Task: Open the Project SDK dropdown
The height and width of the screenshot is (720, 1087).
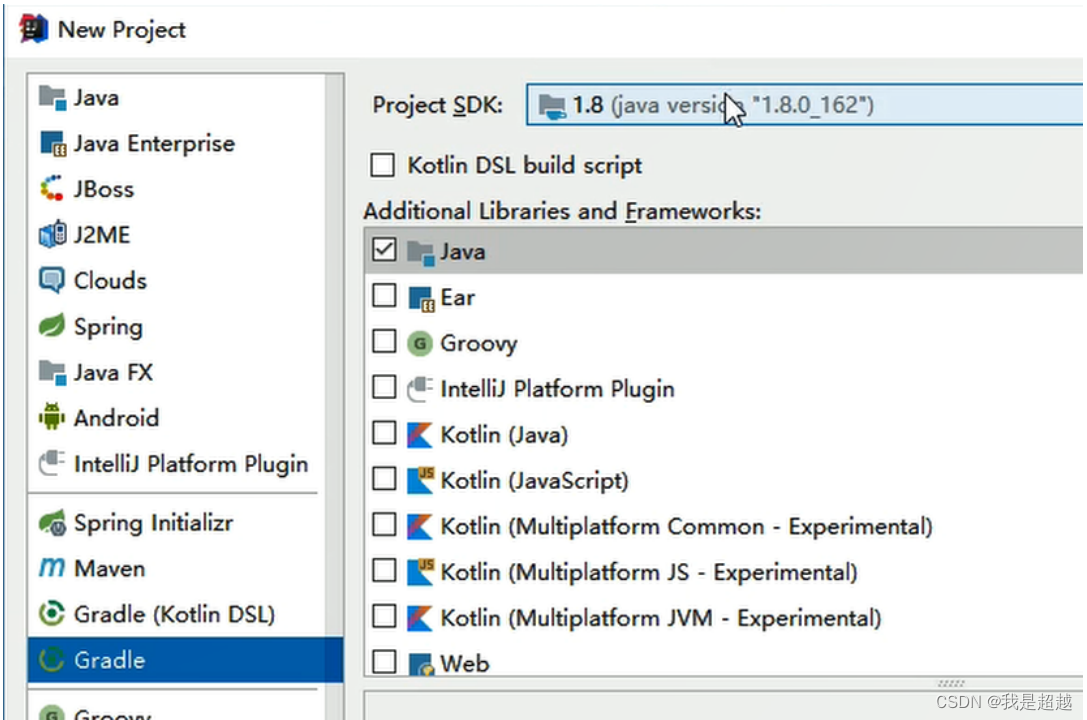Action: [800, 104]
